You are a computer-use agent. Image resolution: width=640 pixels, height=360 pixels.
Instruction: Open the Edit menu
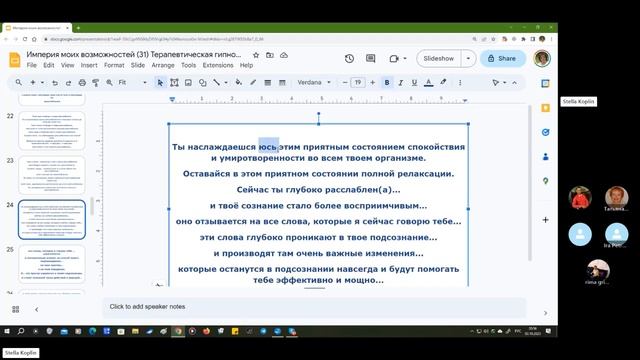coord(49,65)
